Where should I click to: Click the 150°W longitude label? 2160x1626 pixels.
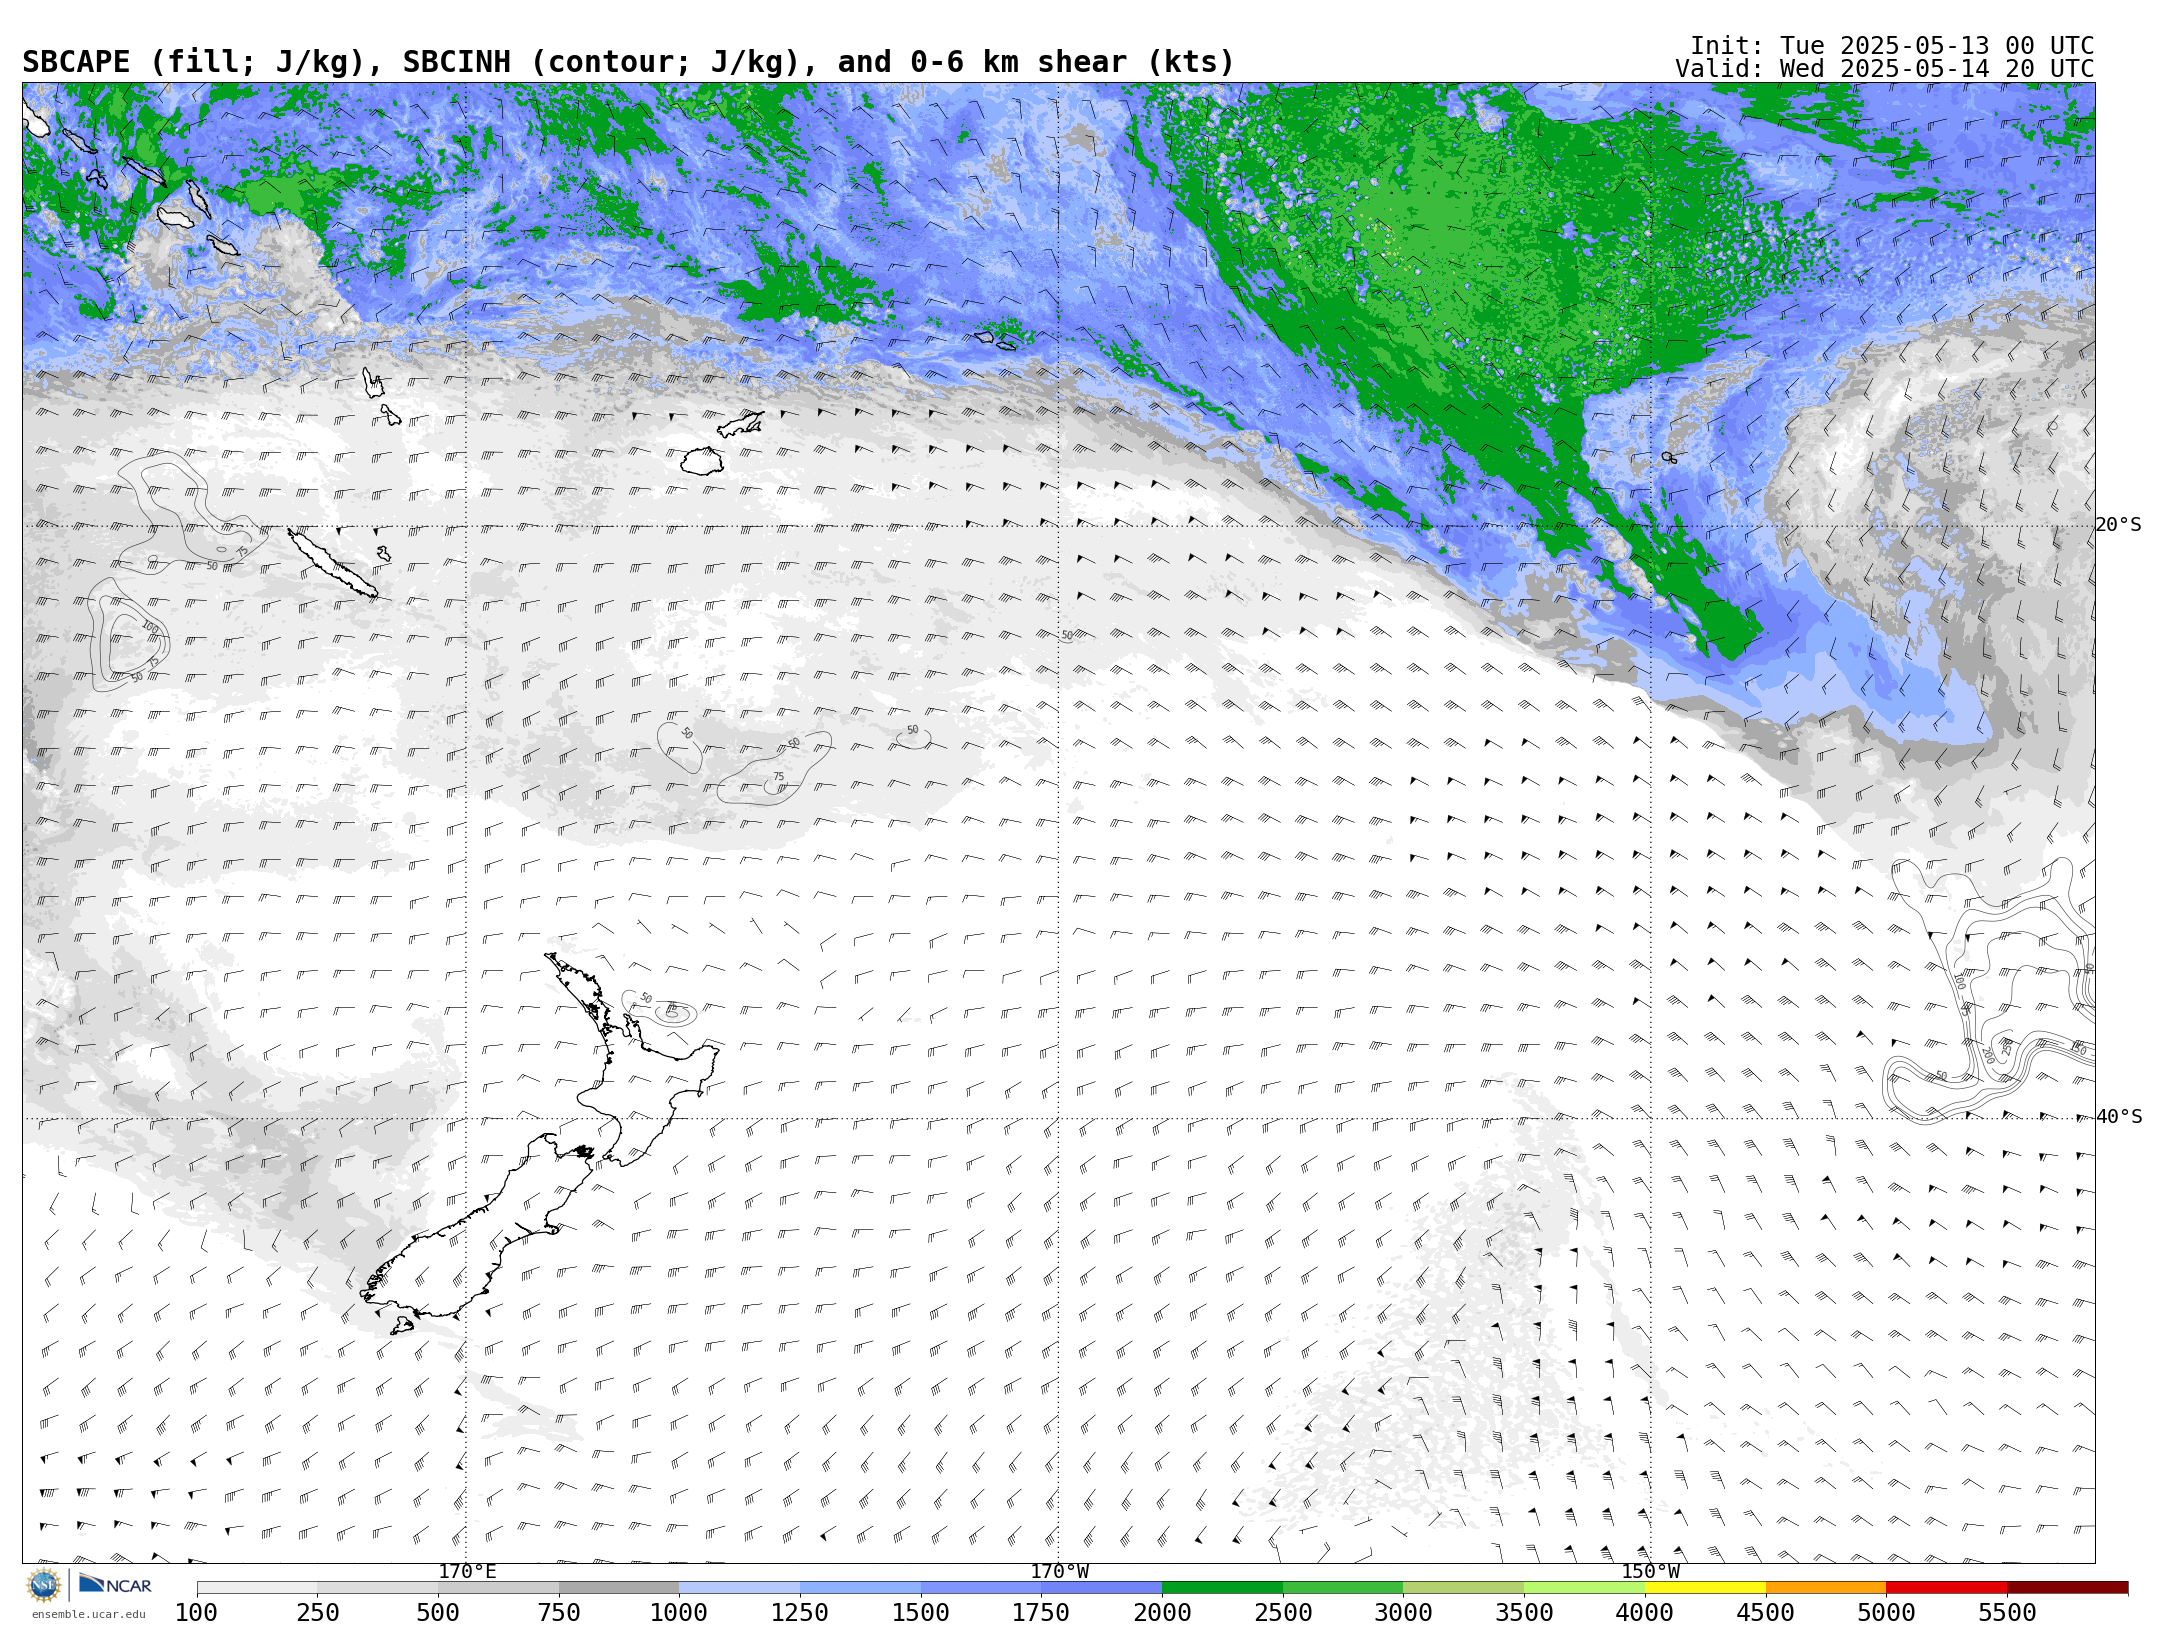click(x=1650, y=1572)
